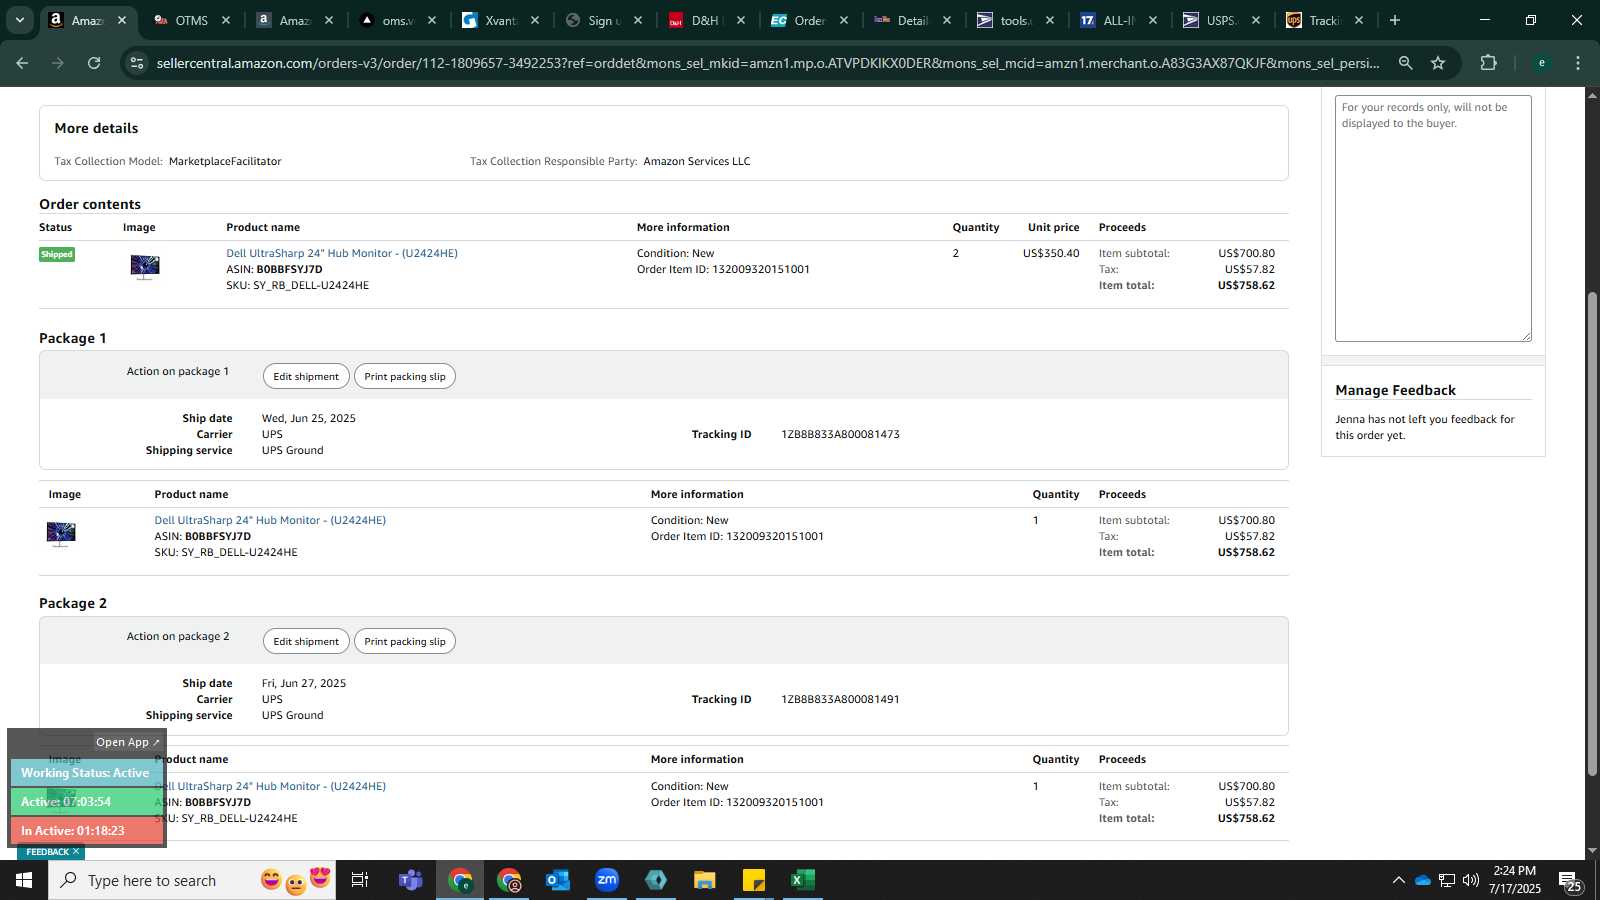
Task: Open clock and calendar flyout
Action: pyautogui.click(x=1514, y=880)
